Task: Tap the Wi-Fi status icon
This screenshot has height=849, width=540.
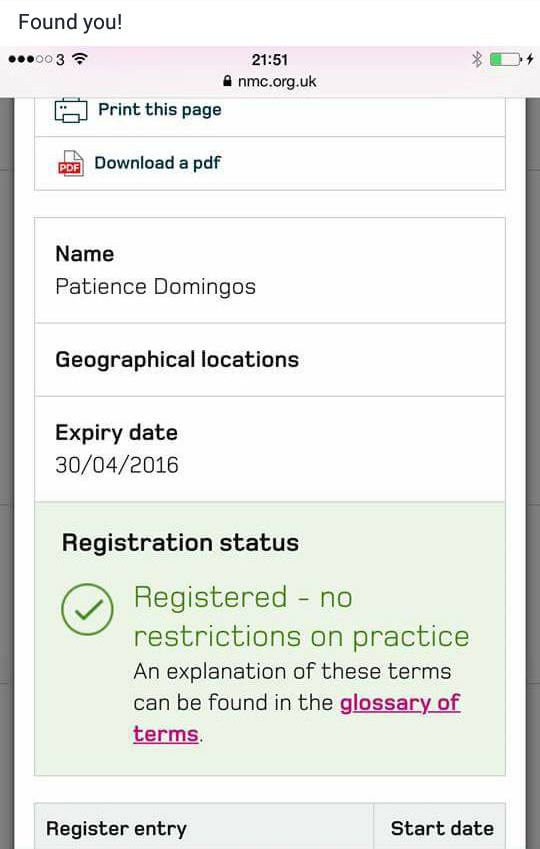Action: pos(80,58)
